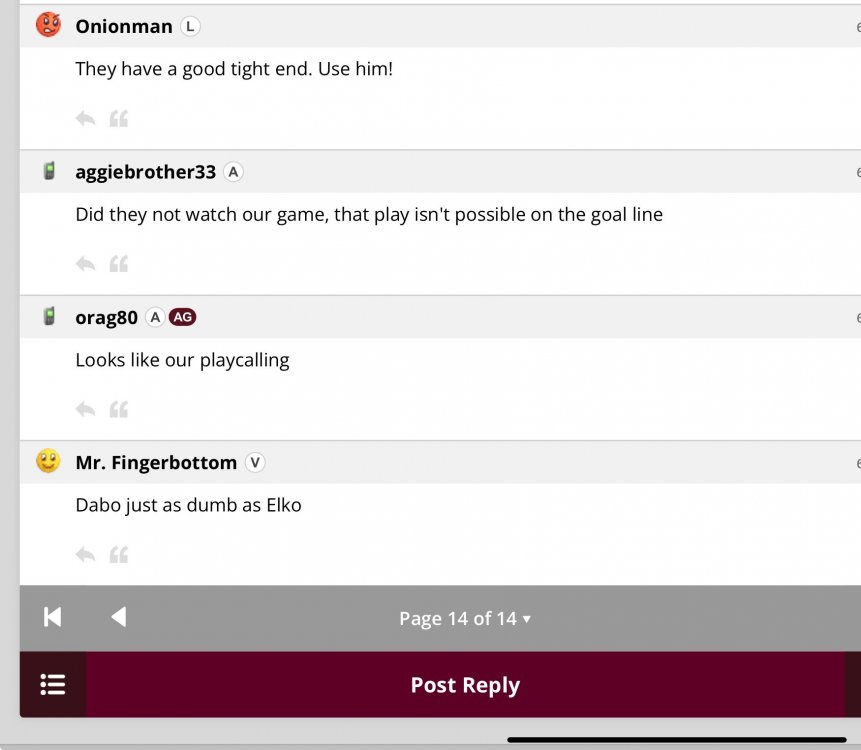Quote Mr. Fingerbottom's Dabo post
861x750 pixels.
tap(119, 554)
